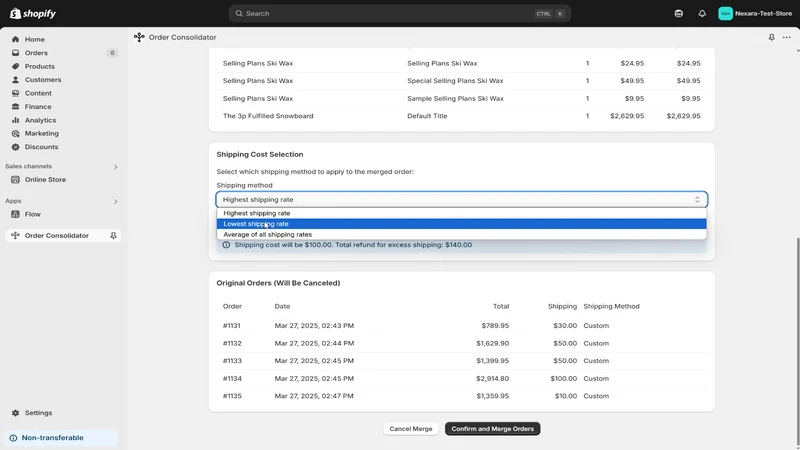Image resolution: width=800 pixels, height=450 pixels.
Task: Click Confirm and Merge Orders
Action: pyautogui.click(x=492, y=429)
